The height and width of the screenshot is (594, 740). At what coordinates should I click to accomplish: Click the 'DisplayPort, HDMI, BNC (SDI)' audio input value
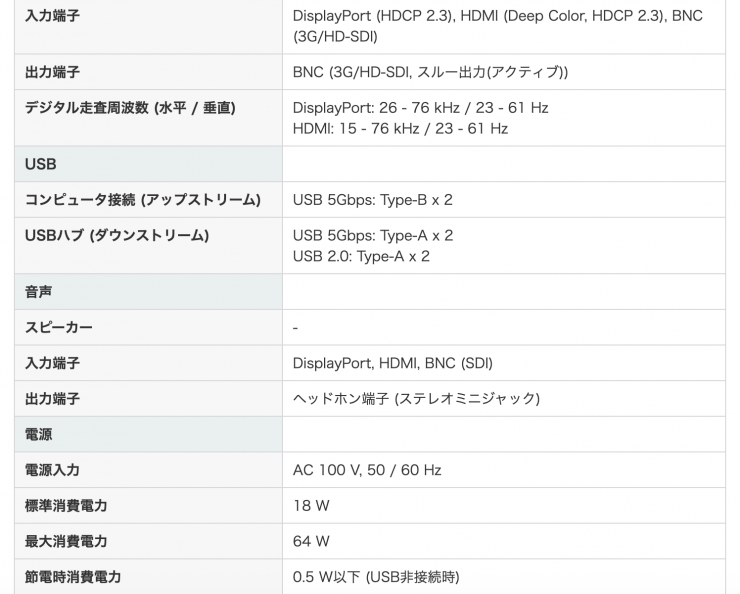(x=392, y=363)
